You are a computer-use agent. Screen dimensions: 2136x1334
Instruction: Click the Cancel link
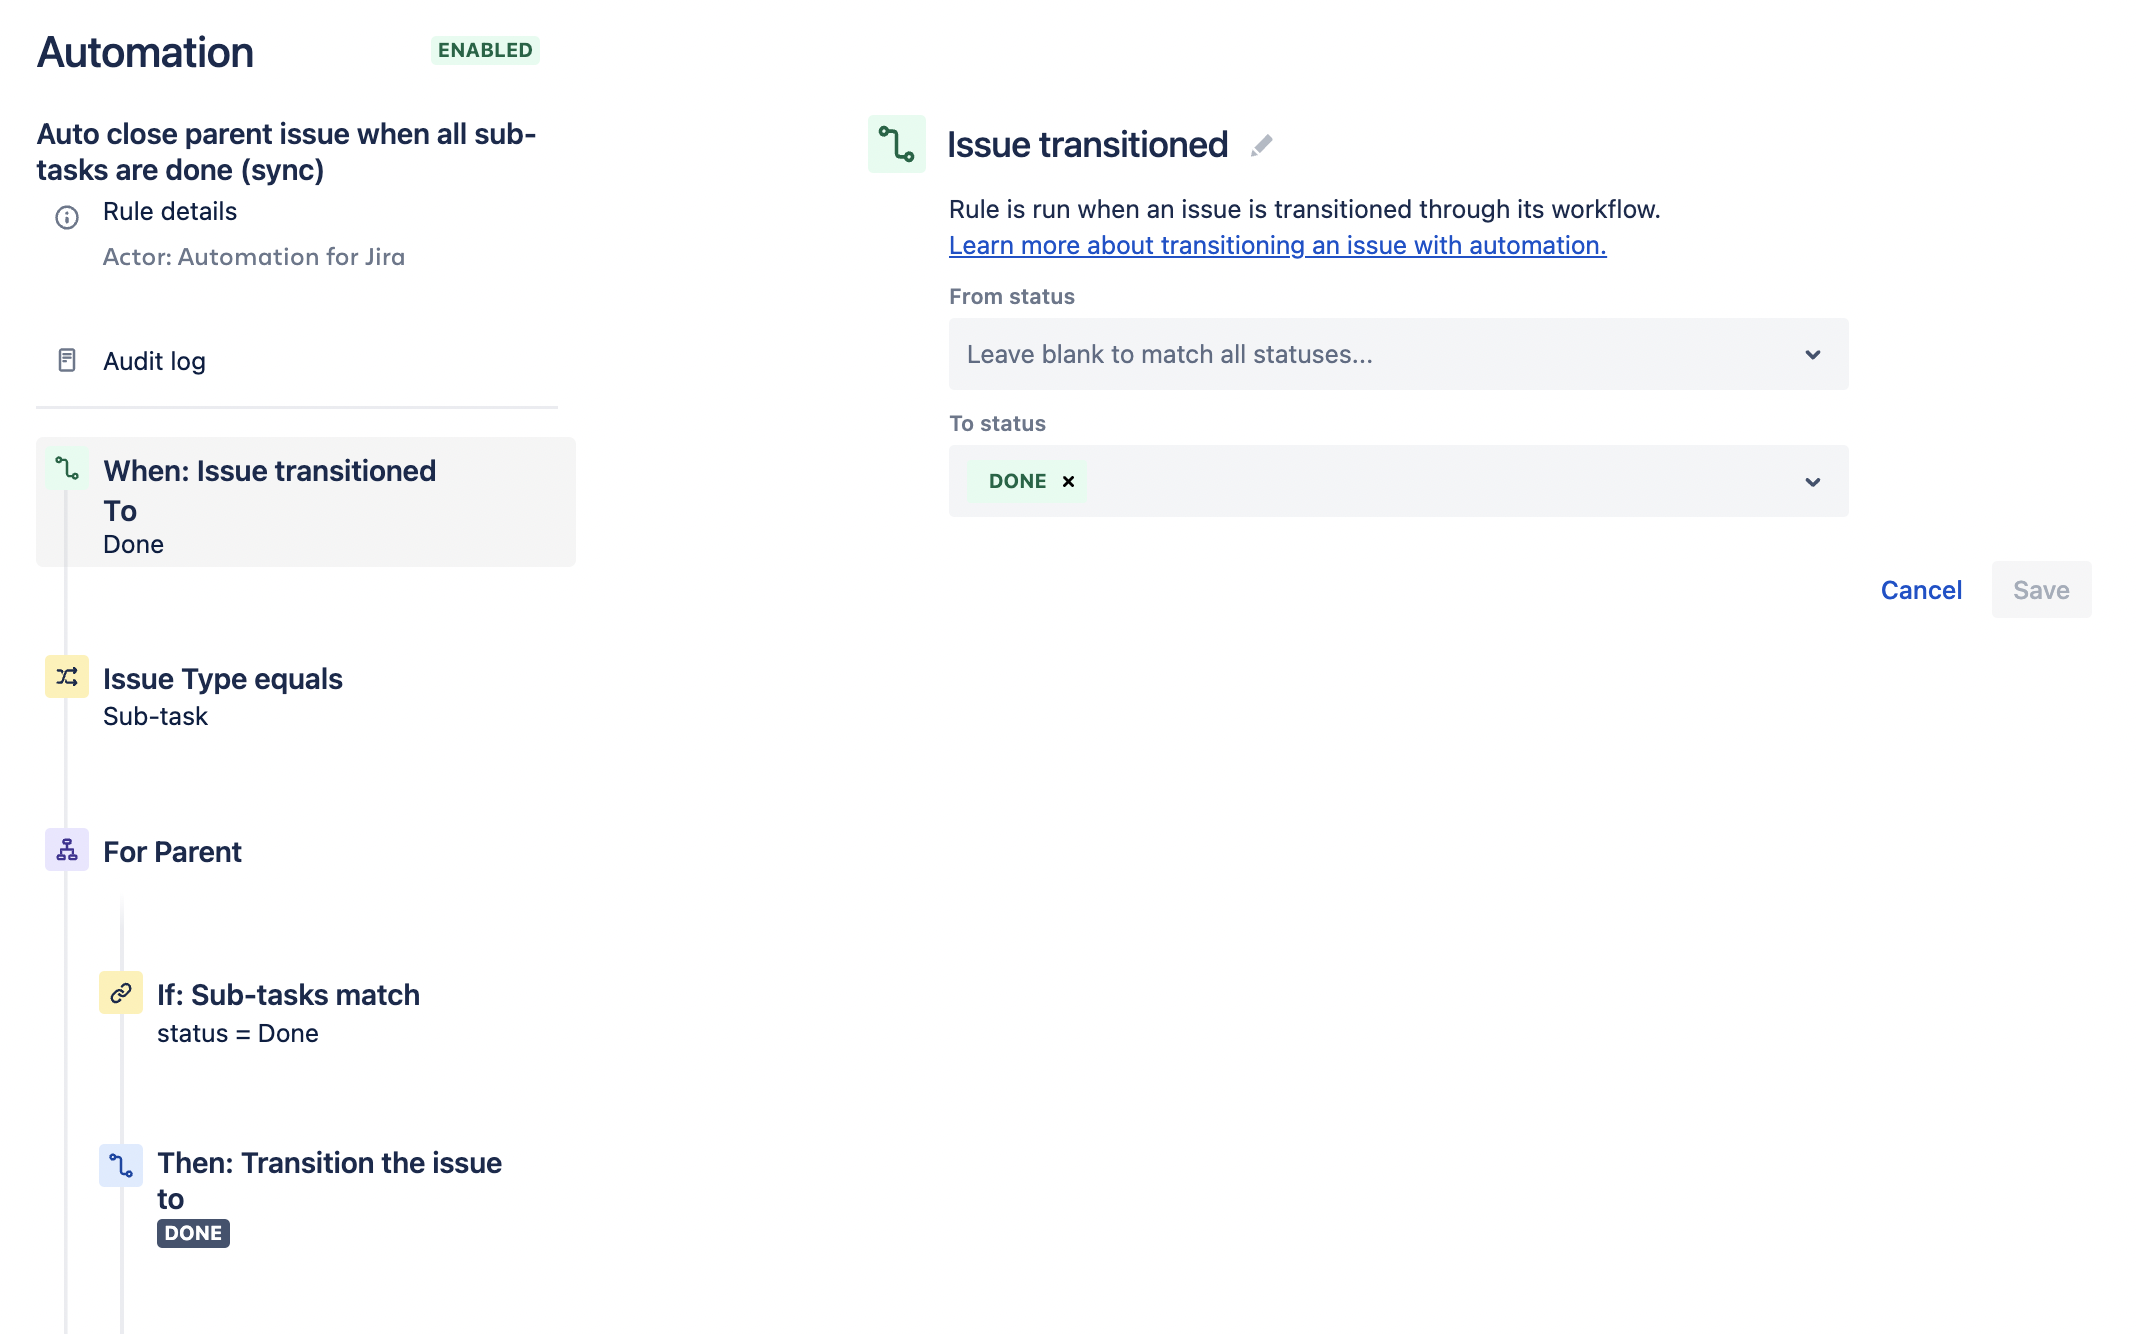(1920, 590)
